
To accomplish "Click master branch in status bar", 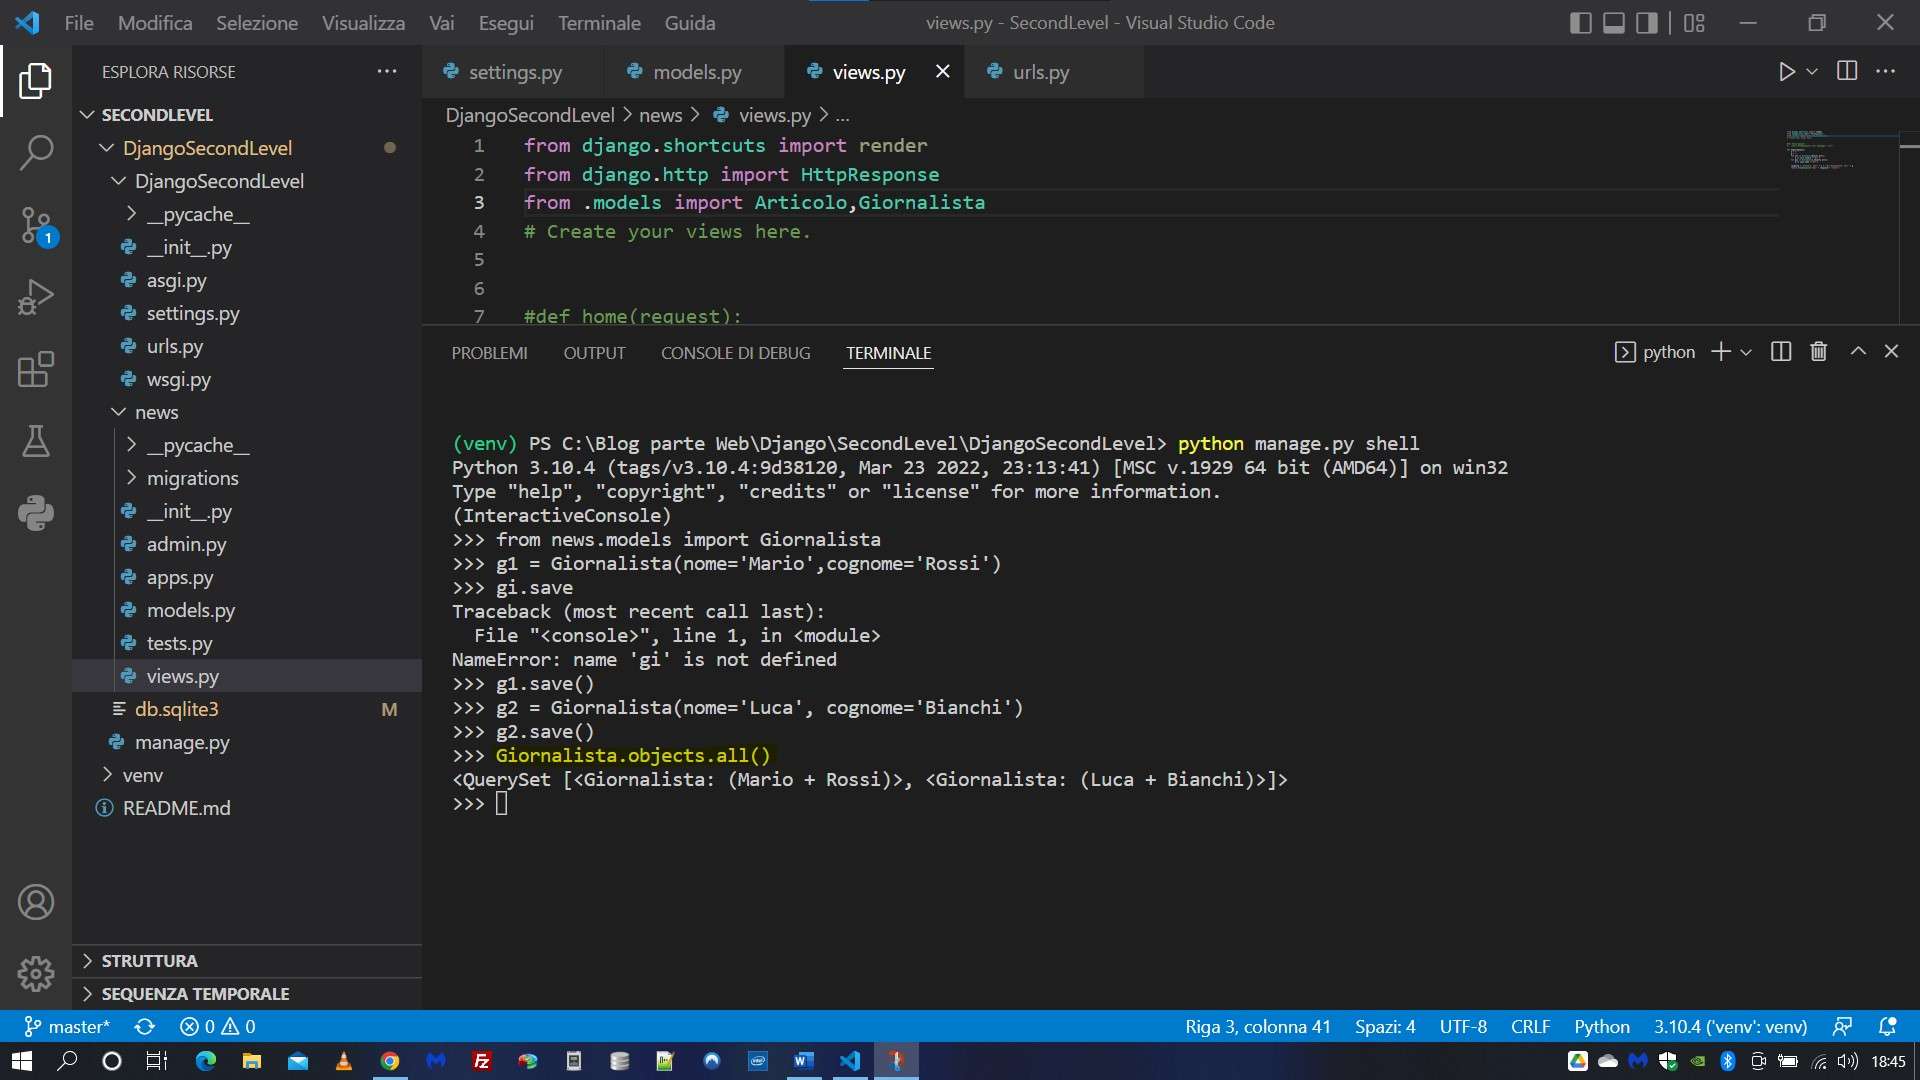I will (x=67, y=1027).
